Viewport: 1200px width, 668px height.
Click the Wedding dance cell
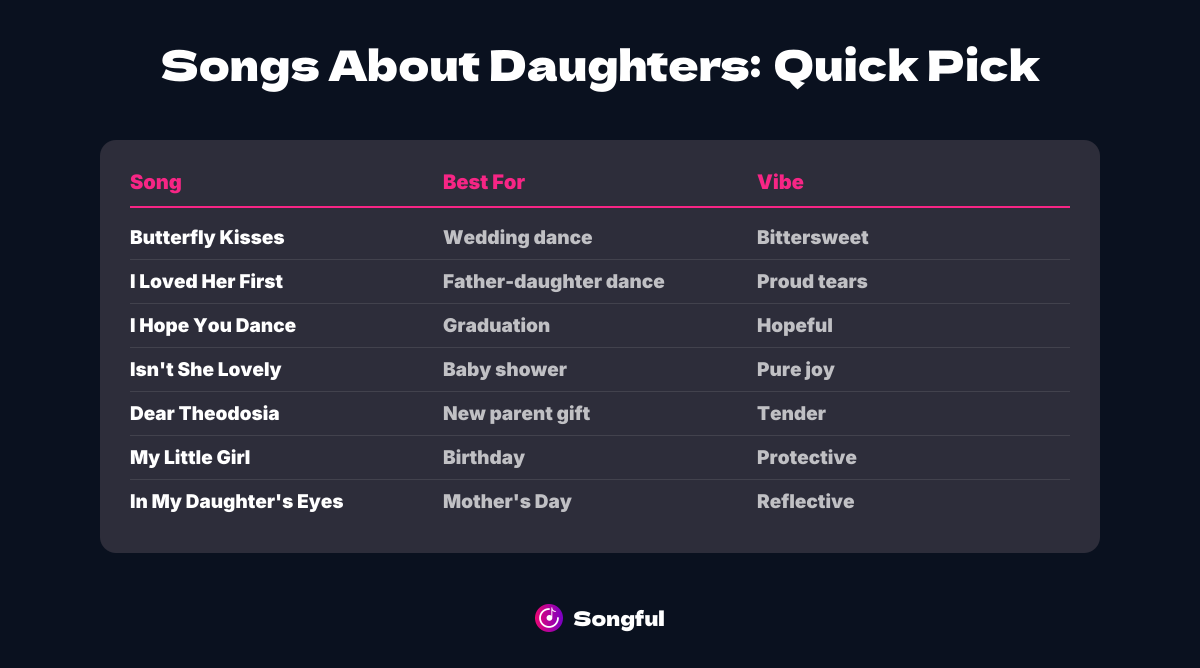(517, 238)
